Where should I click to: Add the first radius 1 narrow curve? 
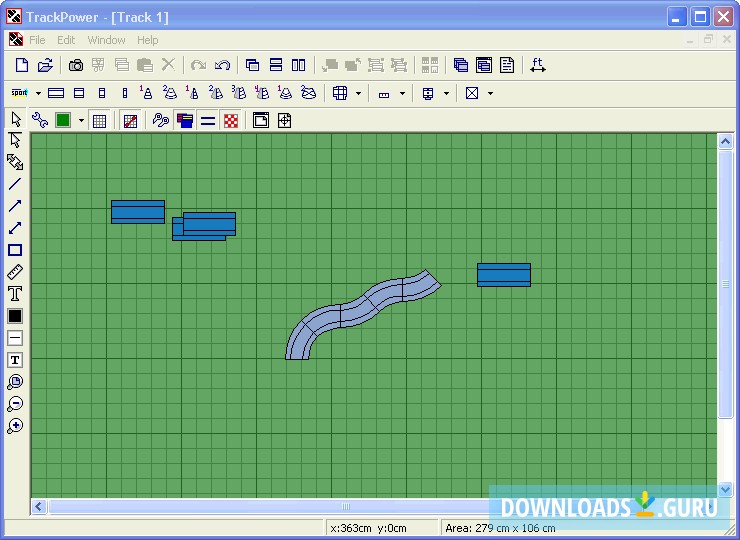click(146, 93)
